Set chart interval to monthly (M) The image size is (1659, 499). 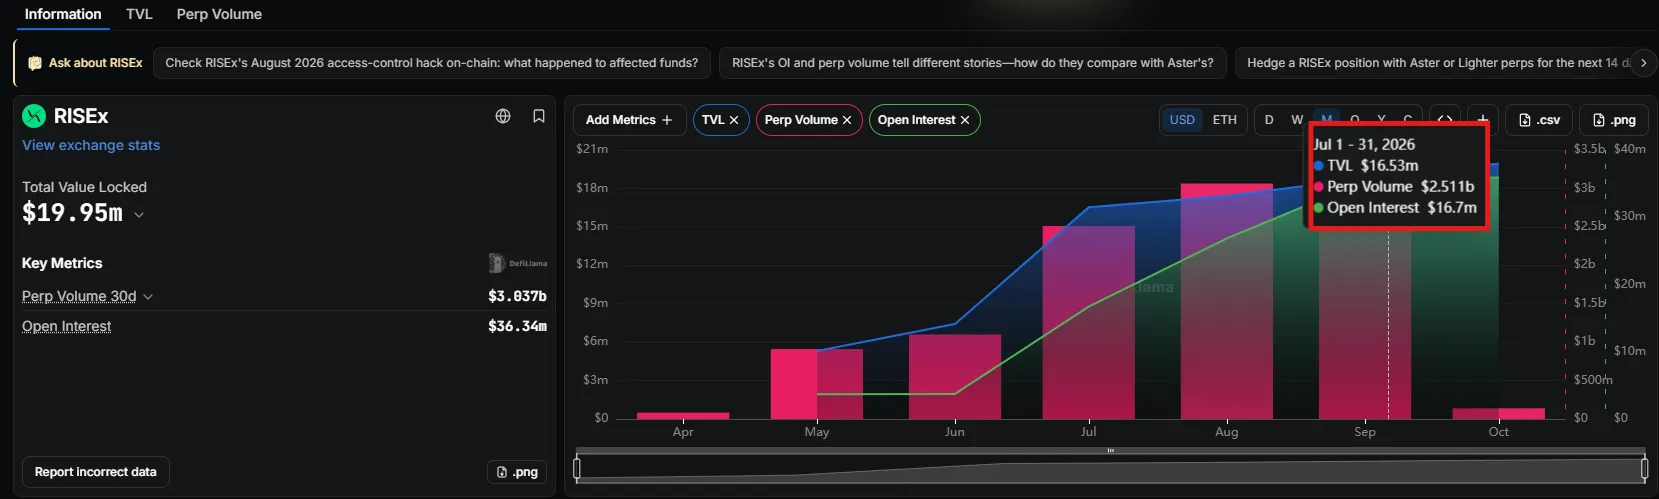coord(1326,118)
